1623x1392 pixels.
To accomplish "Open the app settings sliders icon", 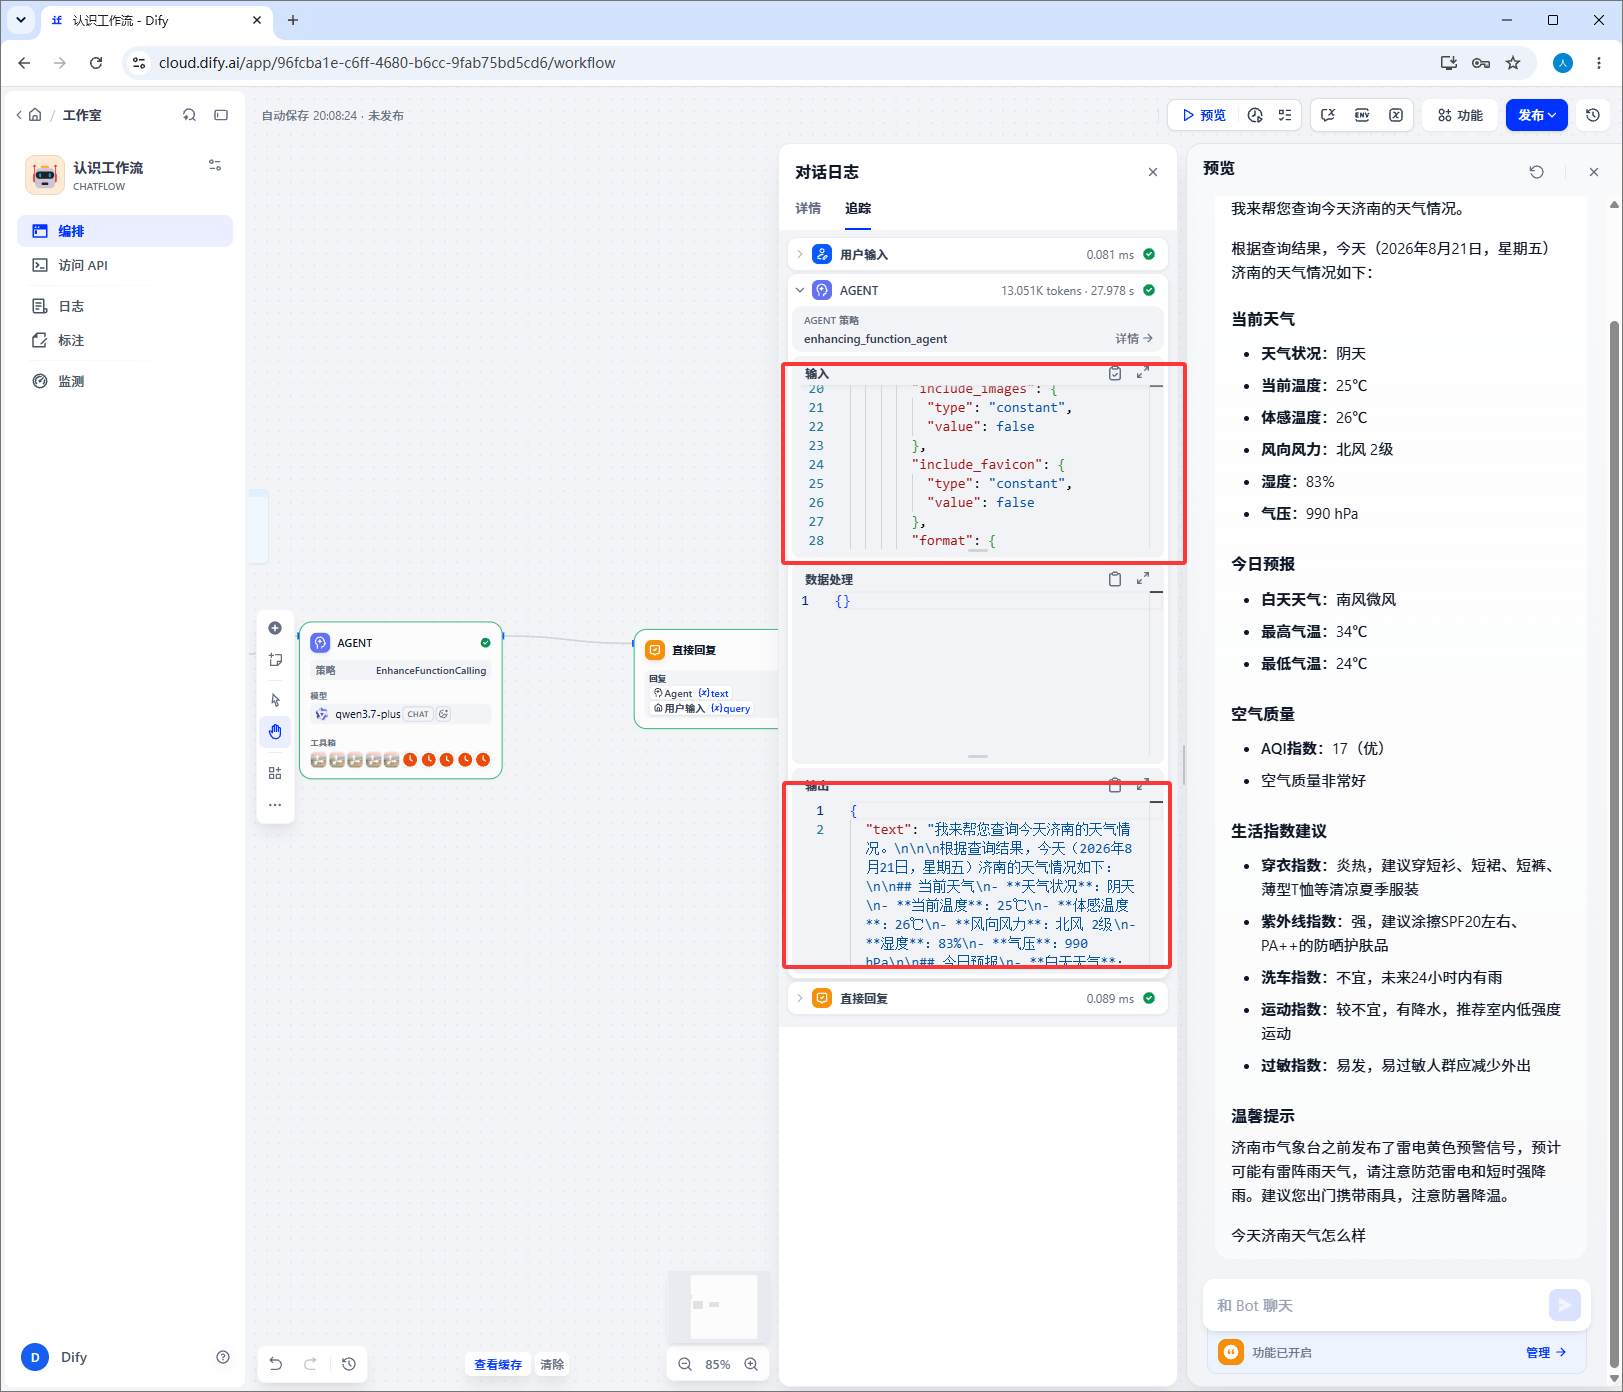I will (215, 165).
